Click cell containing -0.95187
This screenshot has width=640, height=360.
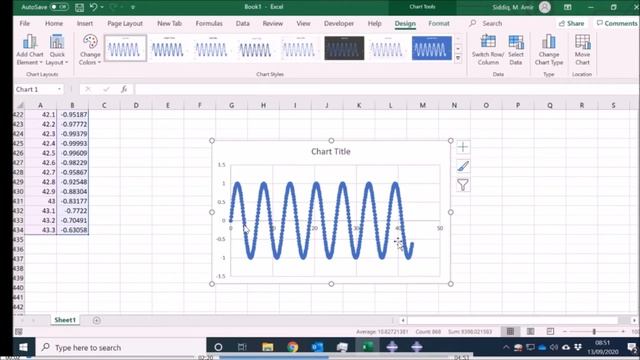(73, 115)
